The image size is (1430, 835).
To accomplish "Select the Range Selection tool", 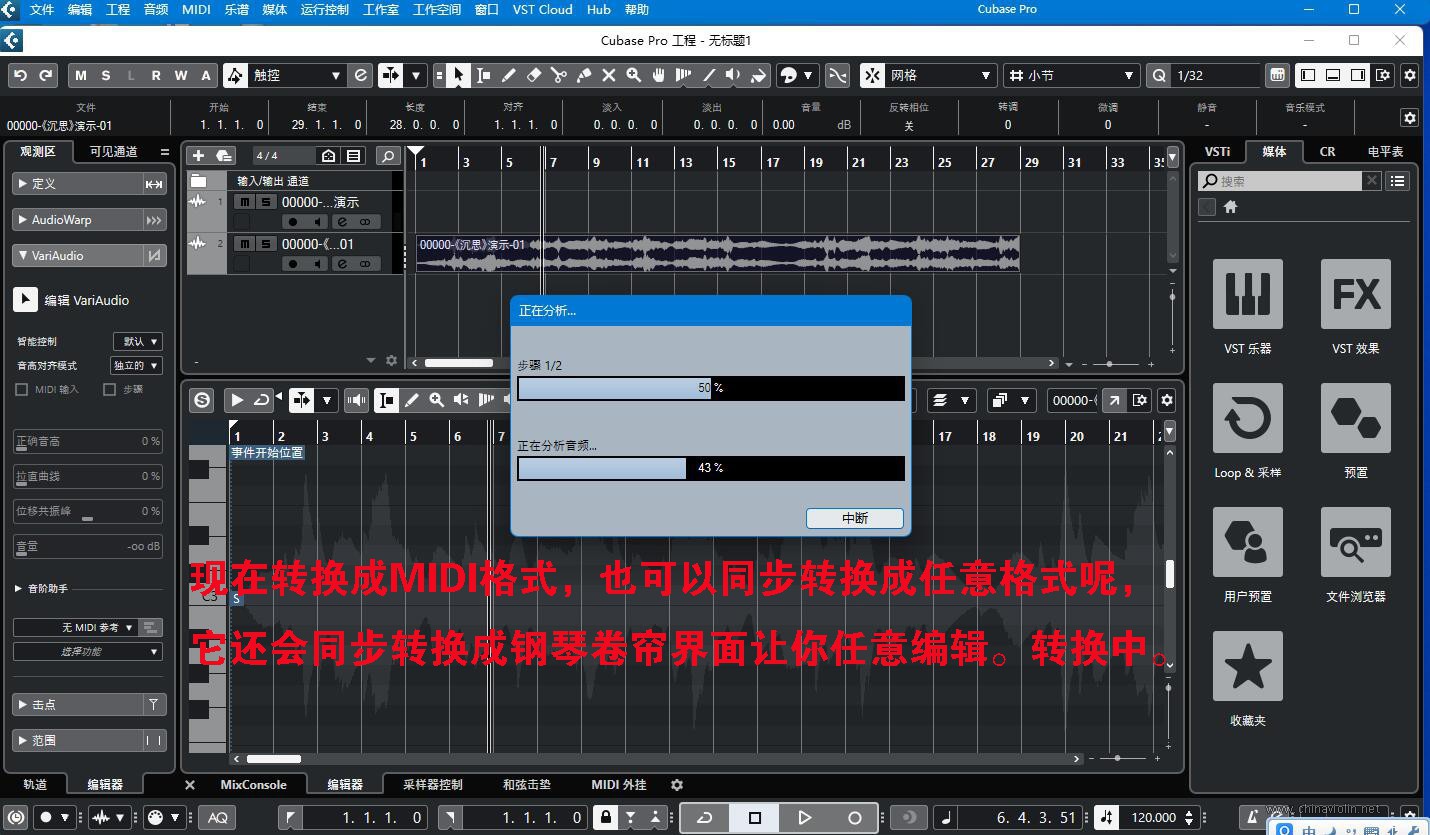I will (x=483, y=75).
